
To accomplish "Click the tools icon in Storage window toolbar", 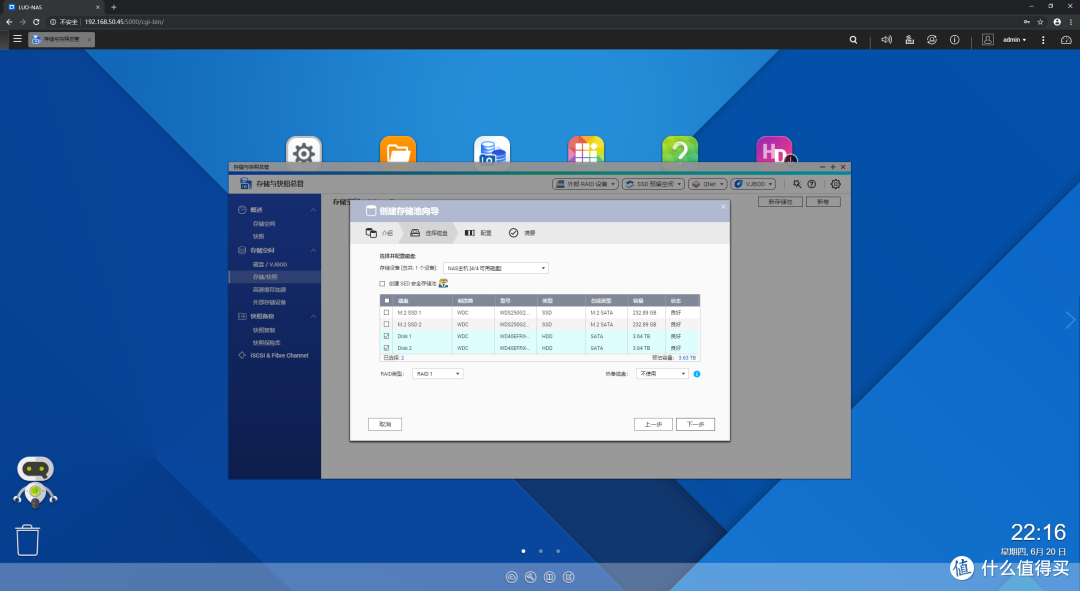I will coord(797,184).
